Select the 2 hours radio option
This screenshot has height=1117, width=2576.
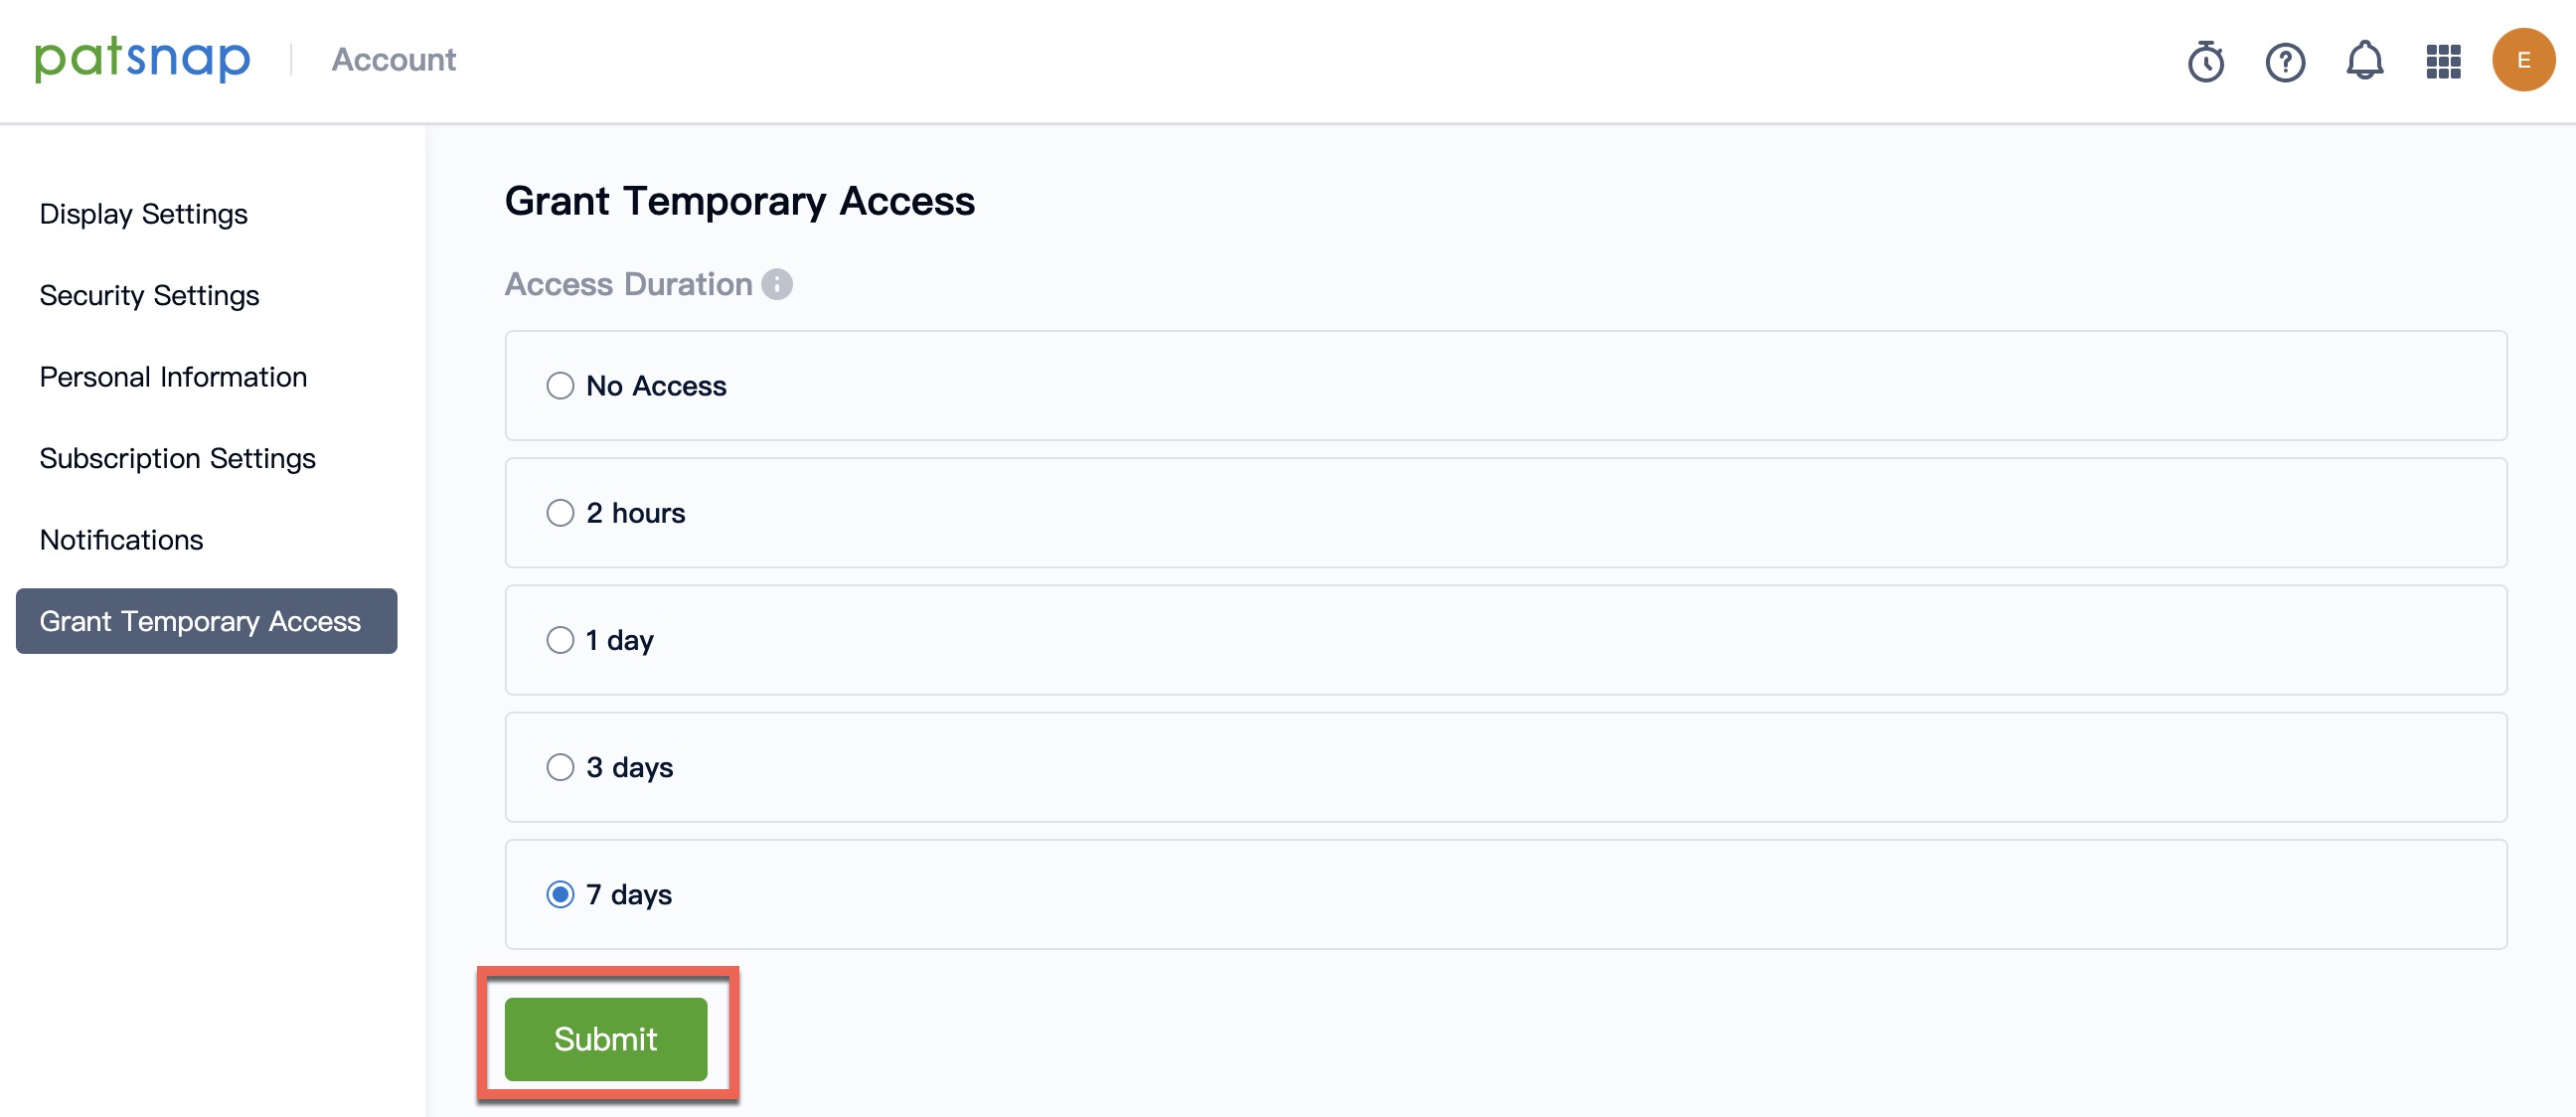point(560,513)
